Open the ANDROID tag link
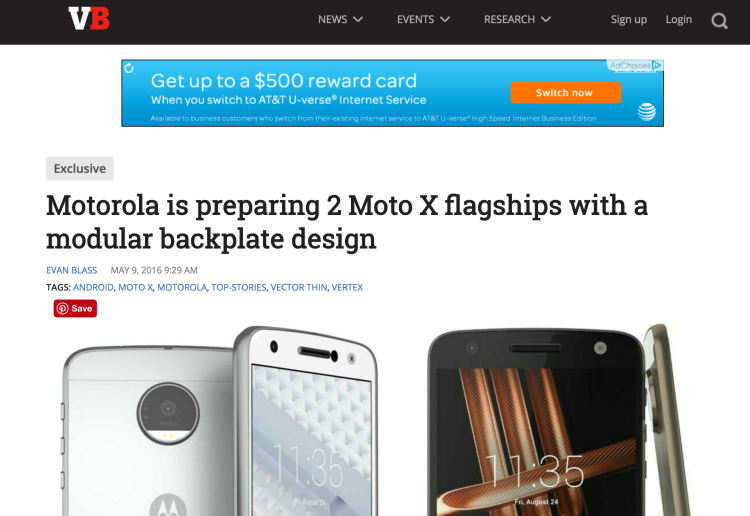 click(93, 287)
